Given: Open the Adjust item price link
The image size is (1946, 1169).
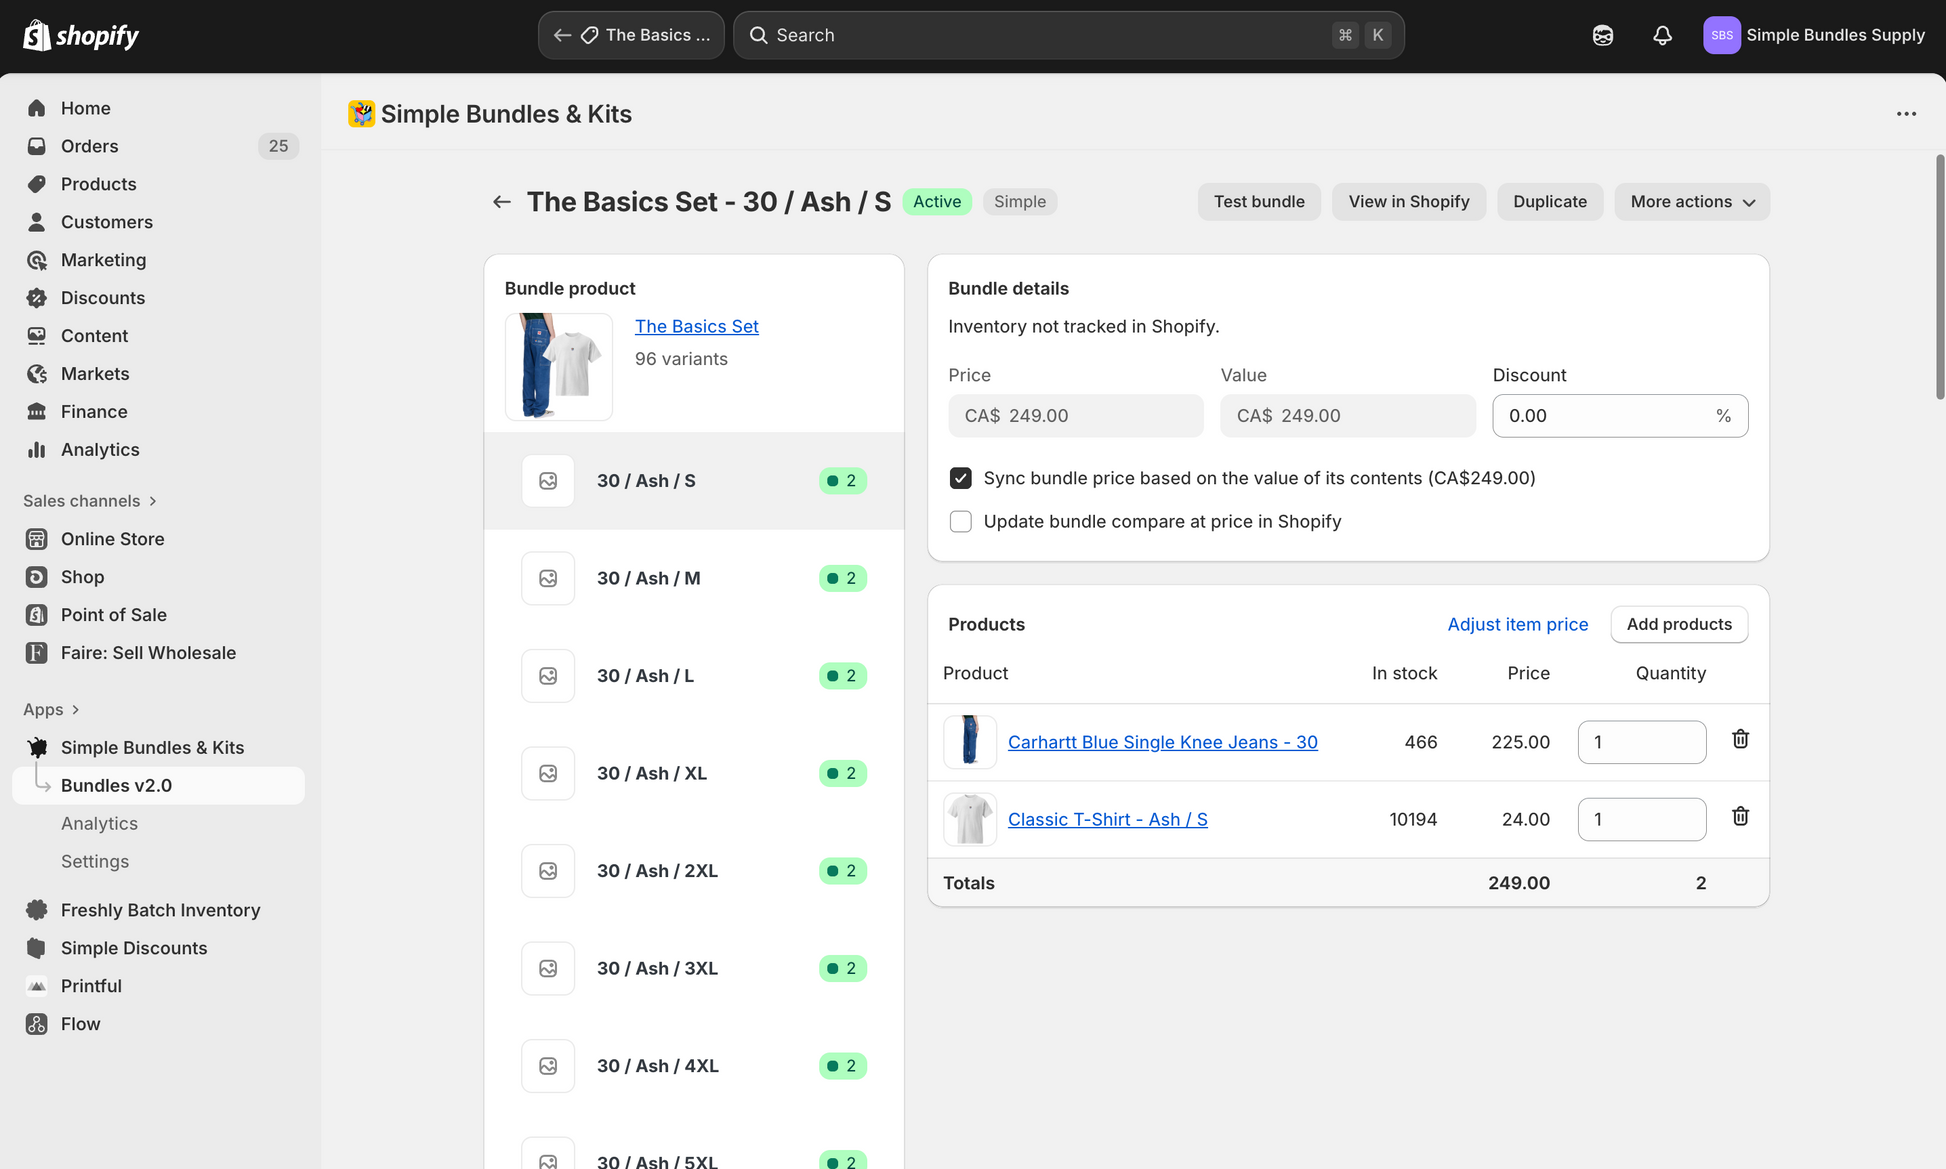Looking at the screenshot, I should 1517,624.
